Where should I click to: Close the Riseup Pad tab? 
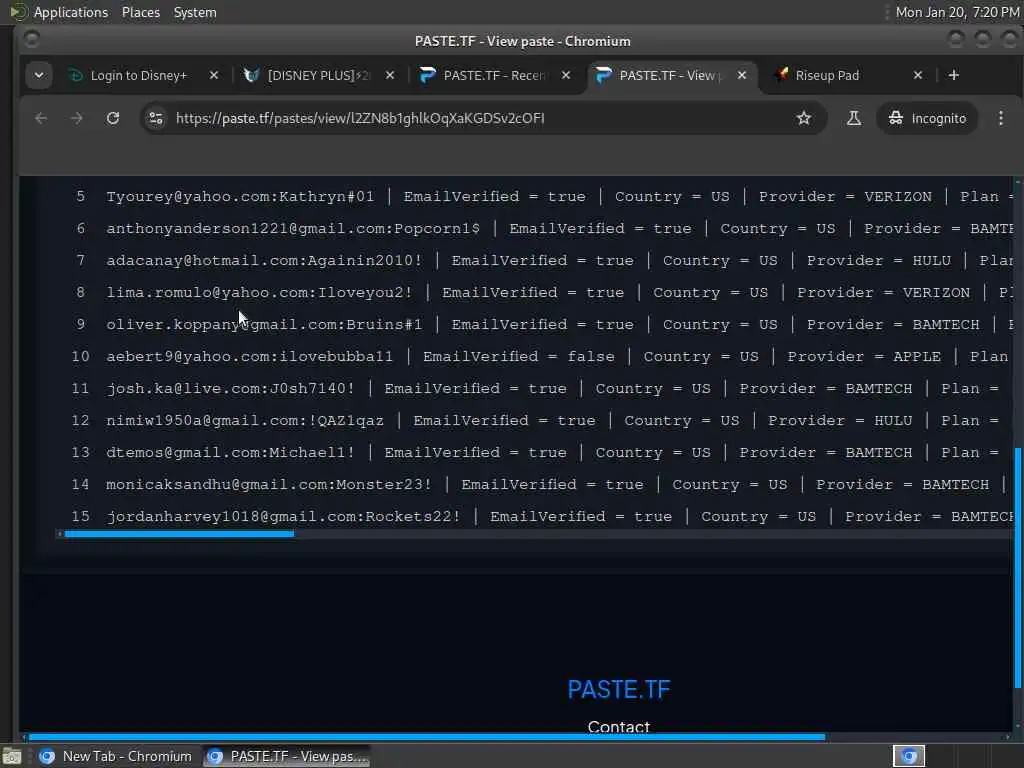[x=918, y=75]
